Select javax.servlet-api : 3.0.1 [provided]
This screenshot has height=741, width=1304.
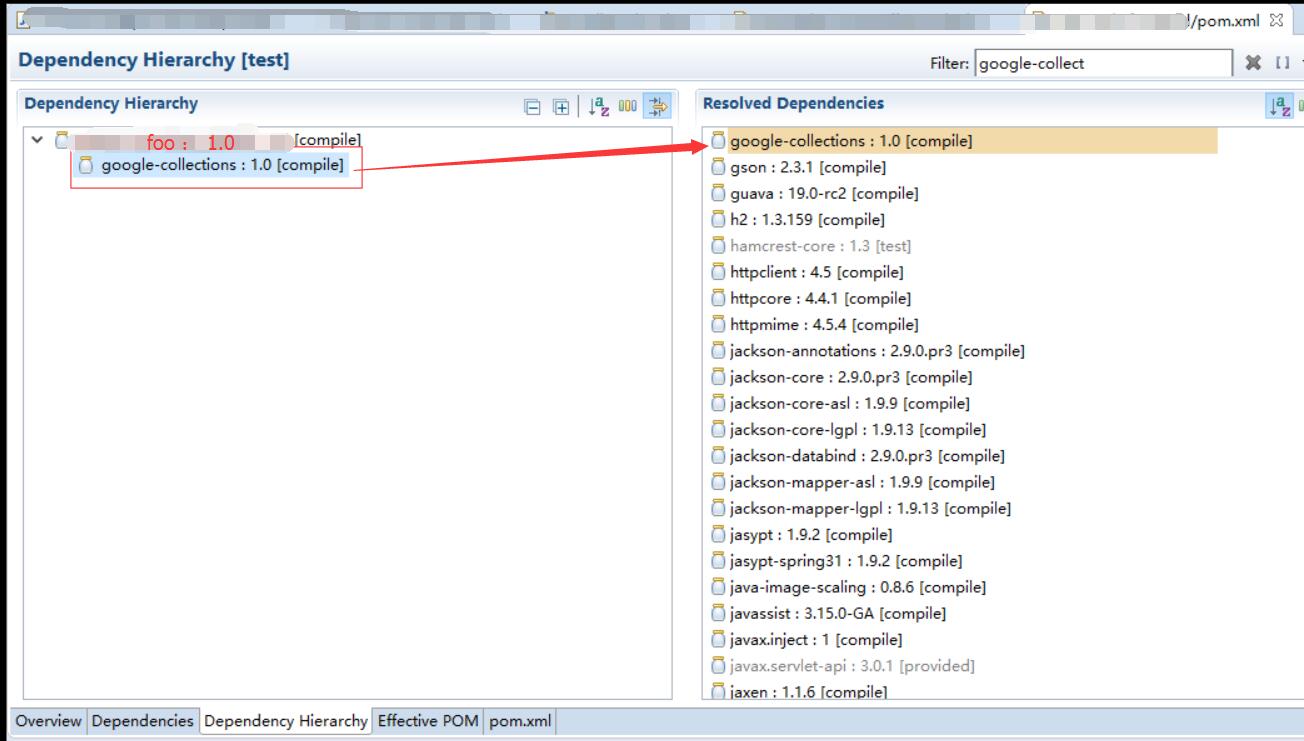[x=852, y=666]
